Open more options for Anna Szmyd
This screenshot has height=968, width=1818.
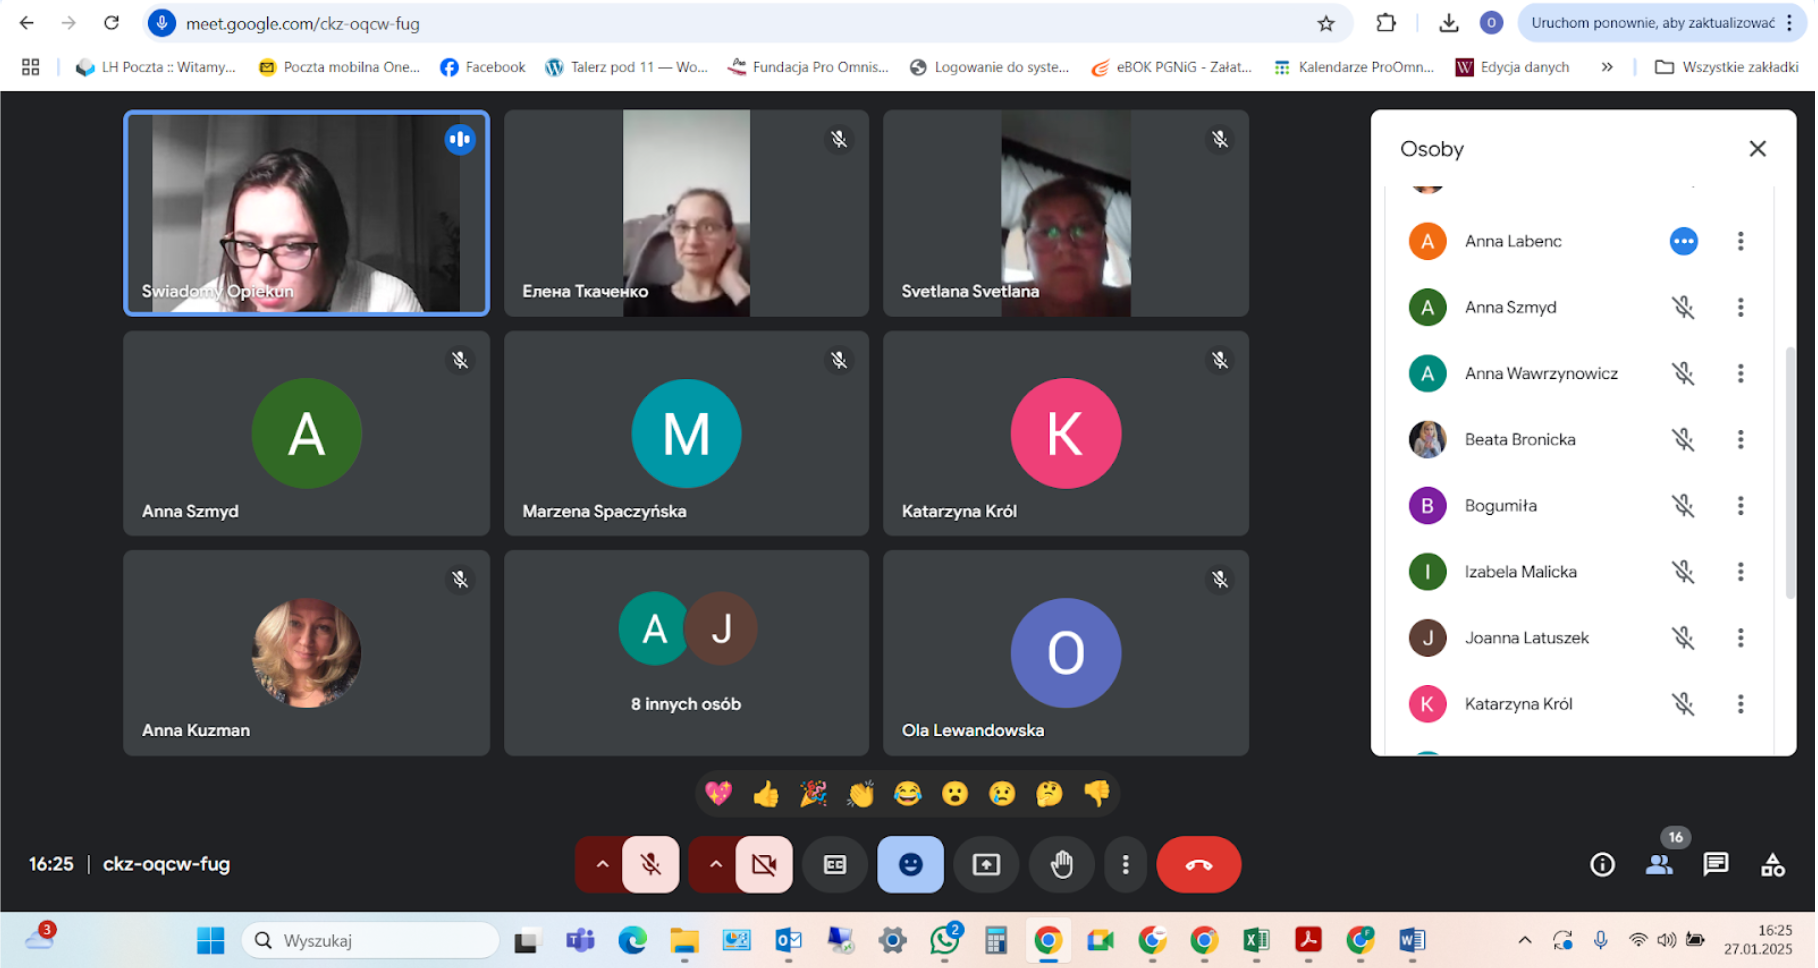1740,307
